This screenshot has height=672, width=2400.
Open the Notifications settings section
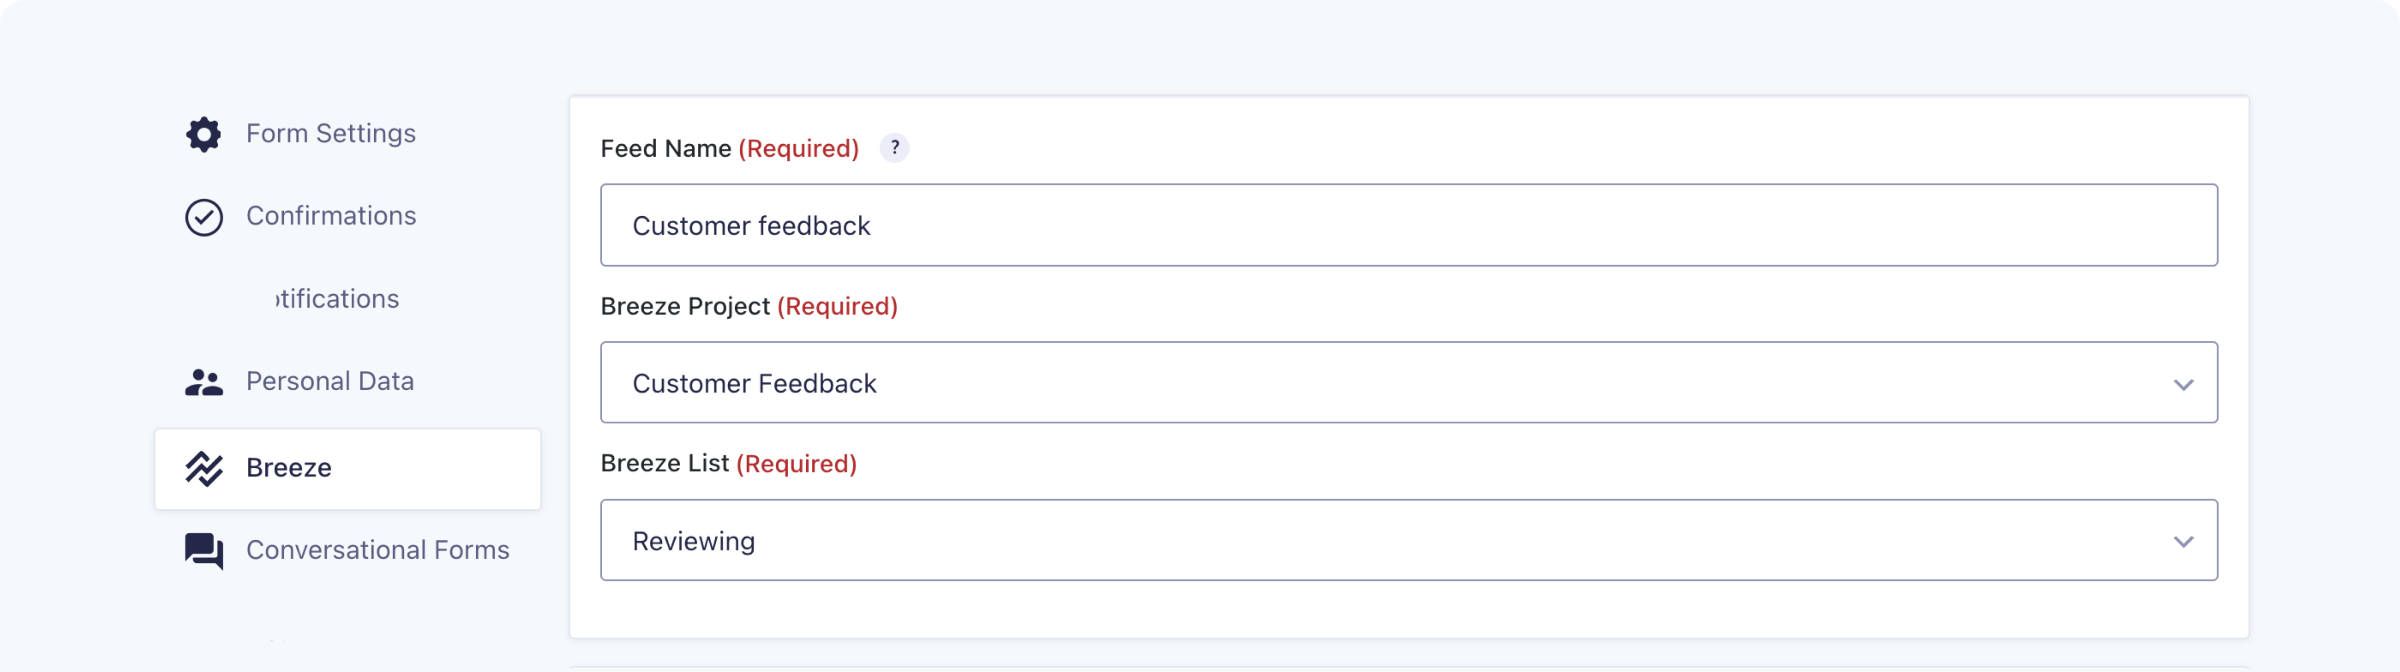[337, 299]
